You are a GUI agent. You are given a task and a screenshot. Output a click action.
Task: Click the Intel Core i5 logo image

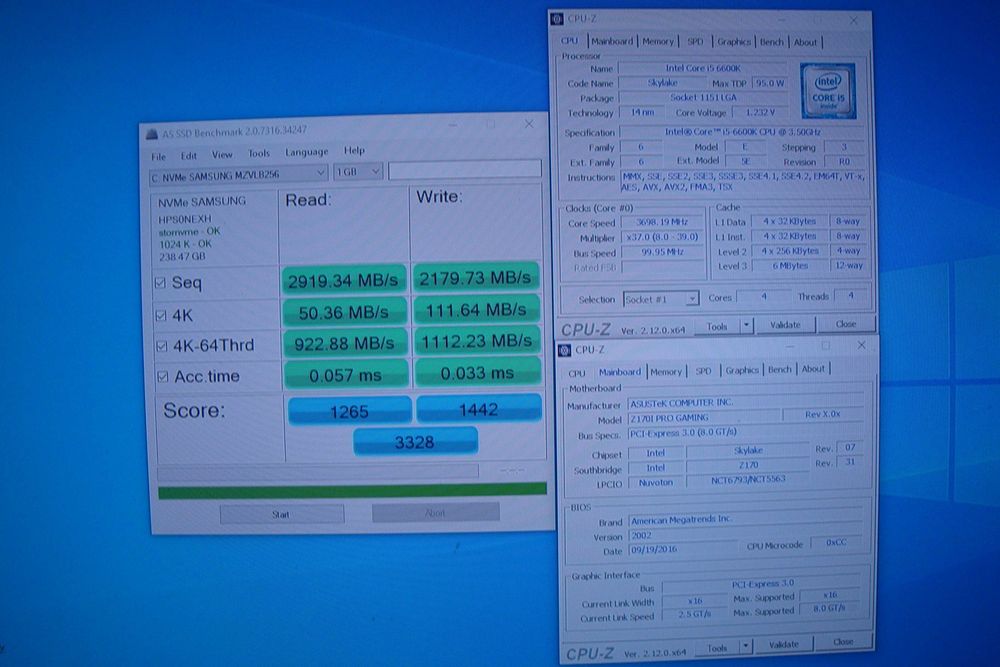tap(828, 91)
